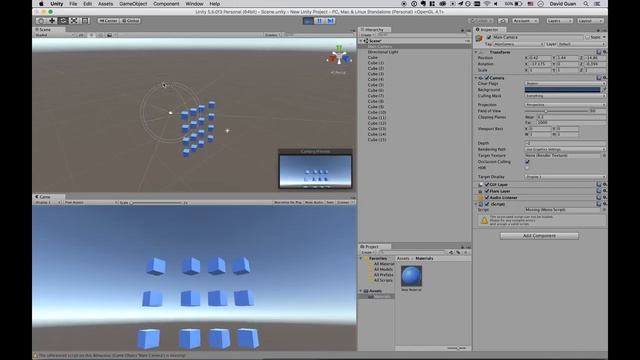Click the Main Camera object icon in Inspector
640x360 pixels.
pyautogui.click(x=479, y=38)
